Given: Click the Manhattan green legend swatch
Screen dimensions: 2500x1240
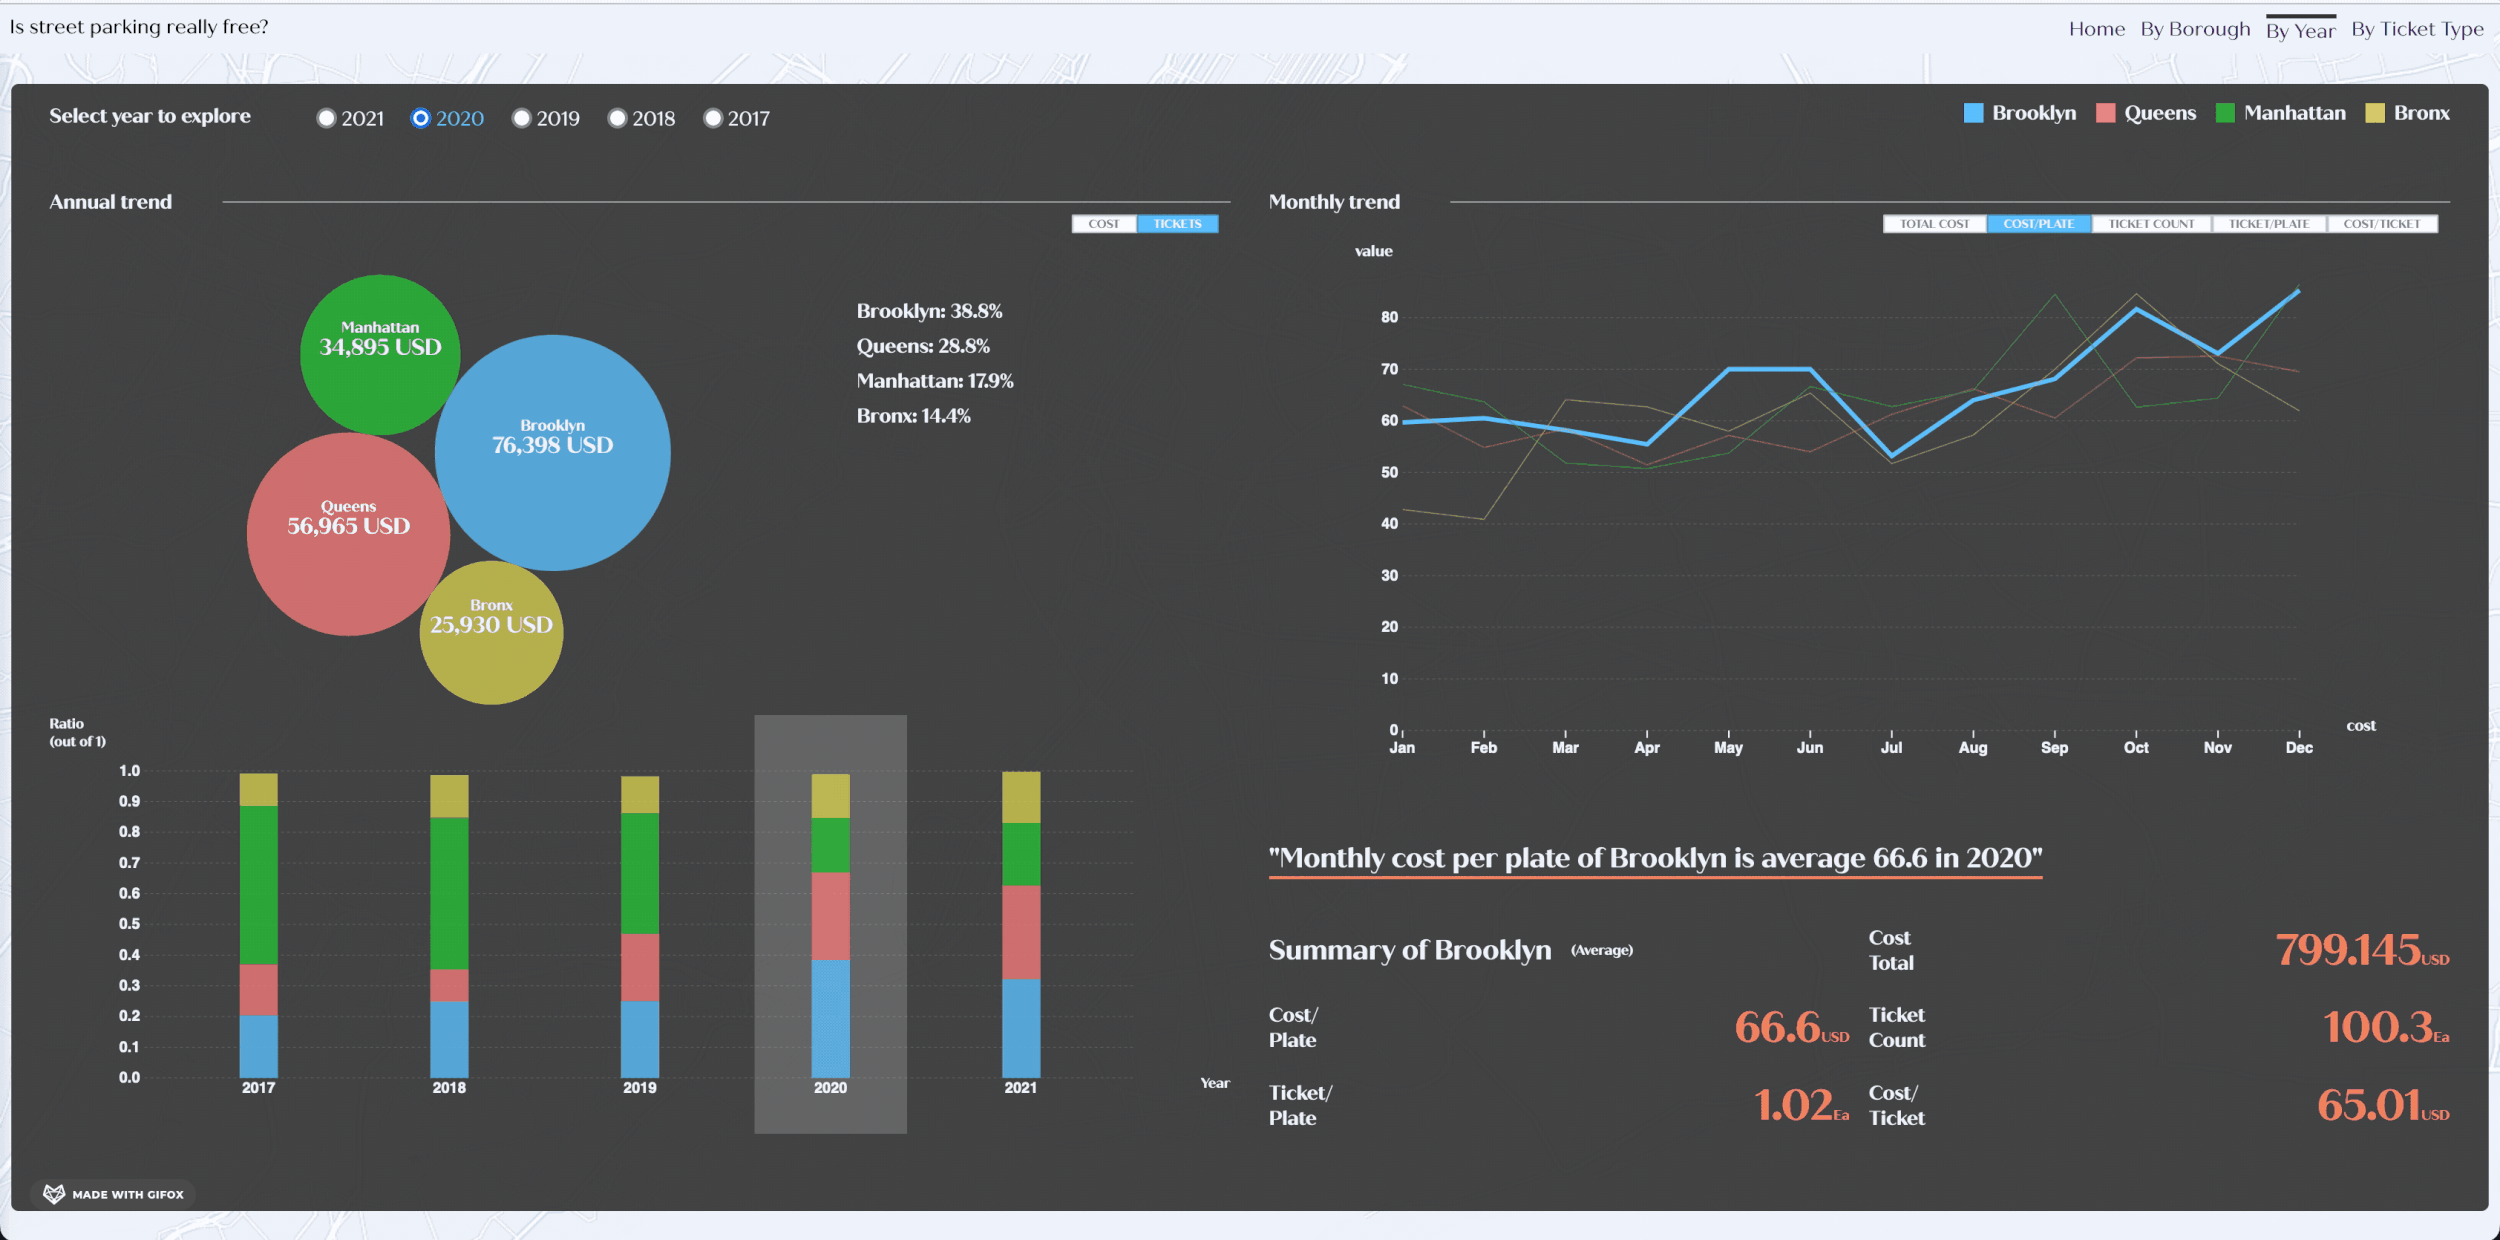Looking at the screenshot, I should coord(2224,113).
